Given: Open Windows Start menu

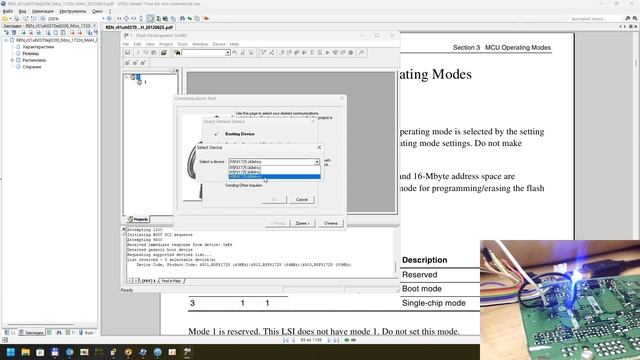Looking at the screenshot, I should click(11, 352).
